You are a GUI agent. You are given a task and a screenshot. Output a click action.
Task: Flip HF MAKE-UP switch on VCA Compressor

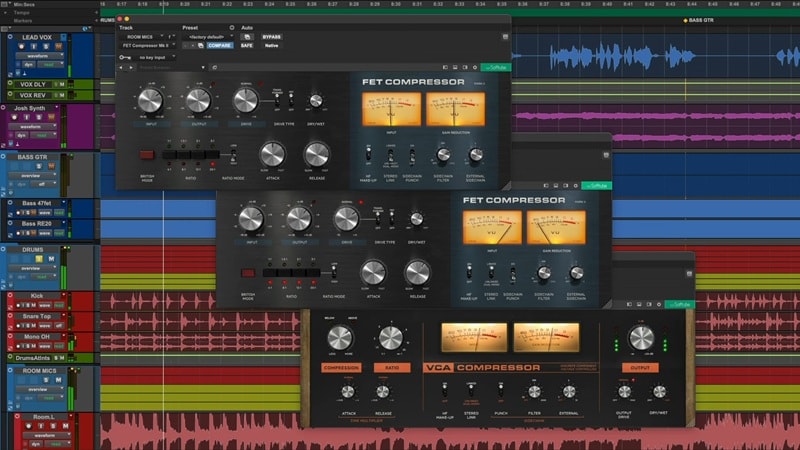click(x=444, y=390)
